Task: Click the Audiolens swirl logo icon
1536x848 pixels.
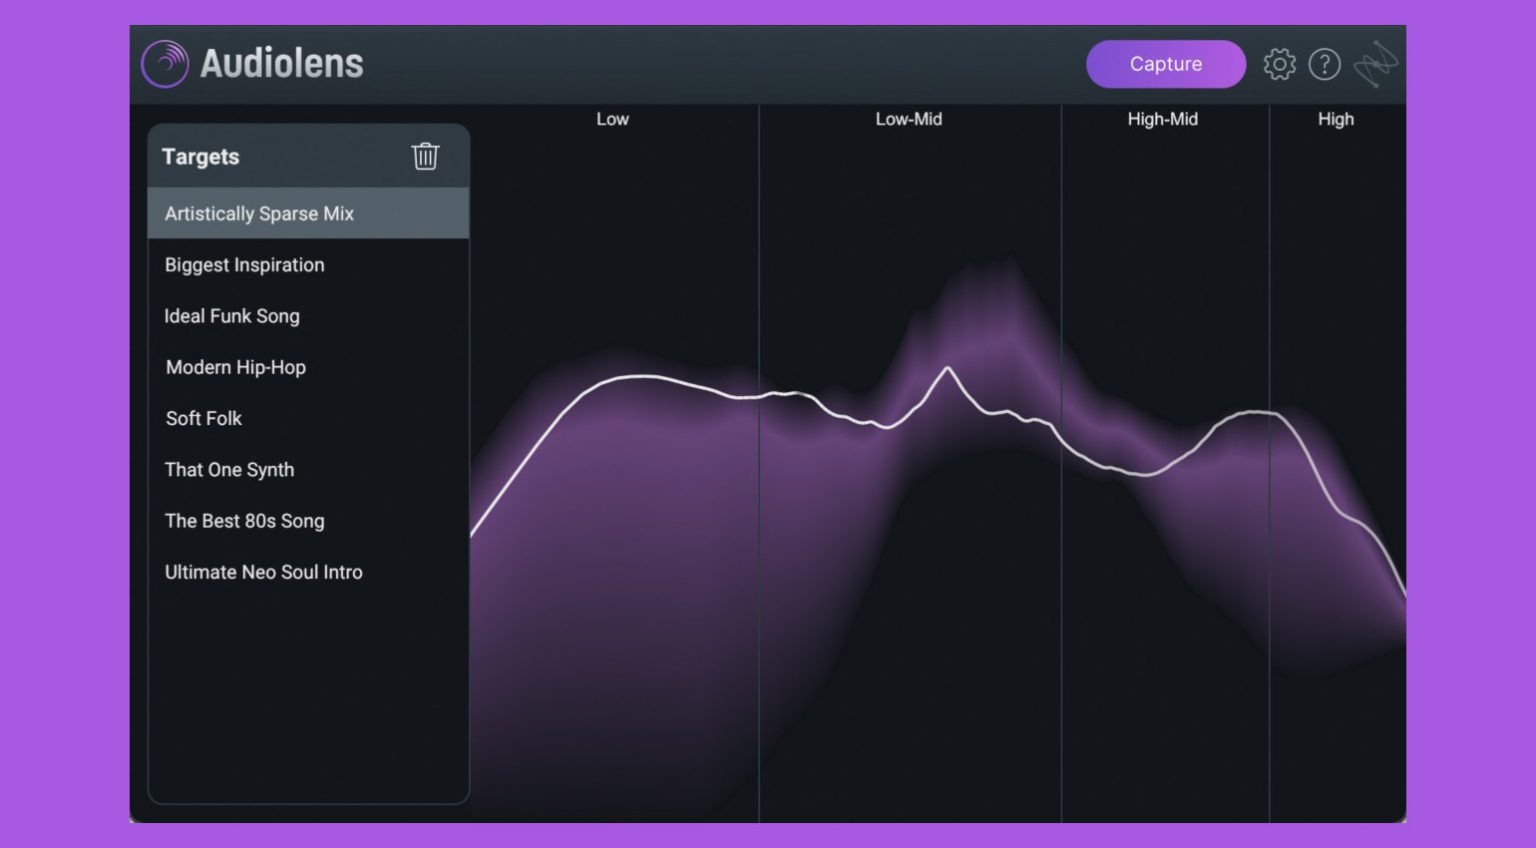Action: 165,64
